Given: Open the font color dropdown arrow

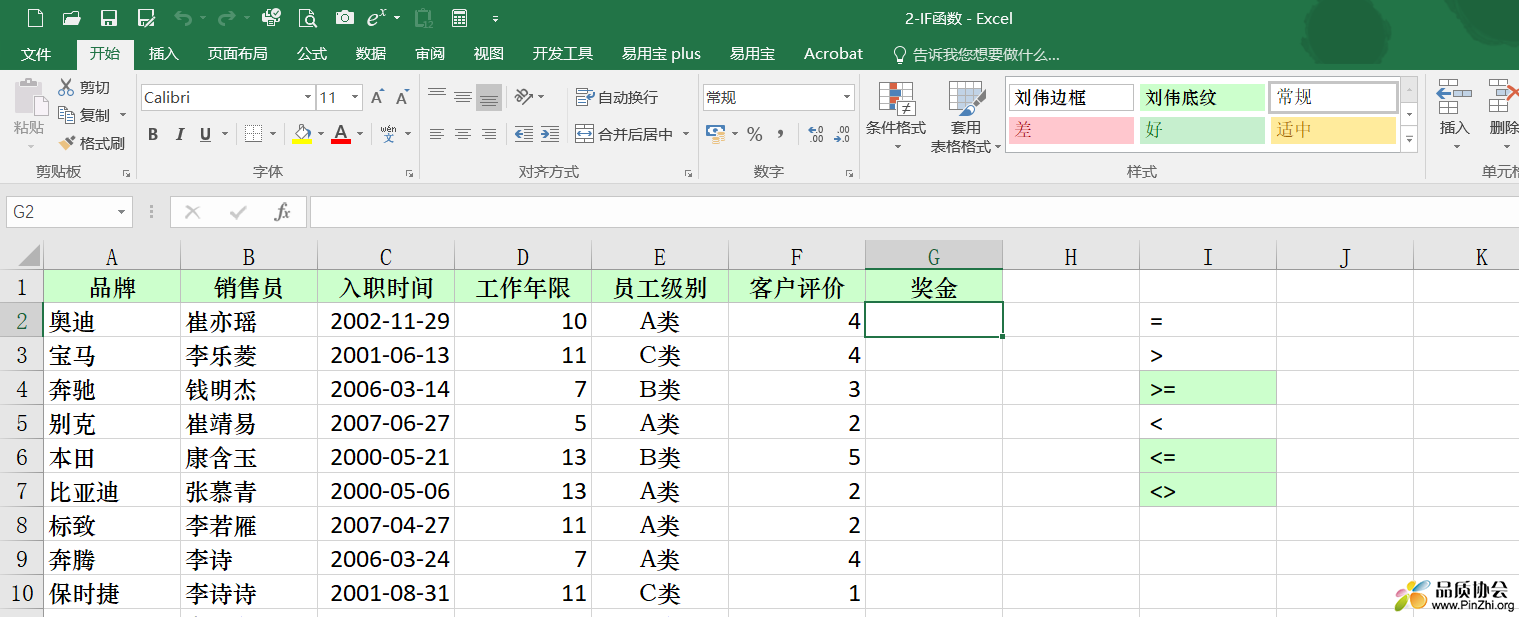Looking at the screenshot, I should (359, 134).
